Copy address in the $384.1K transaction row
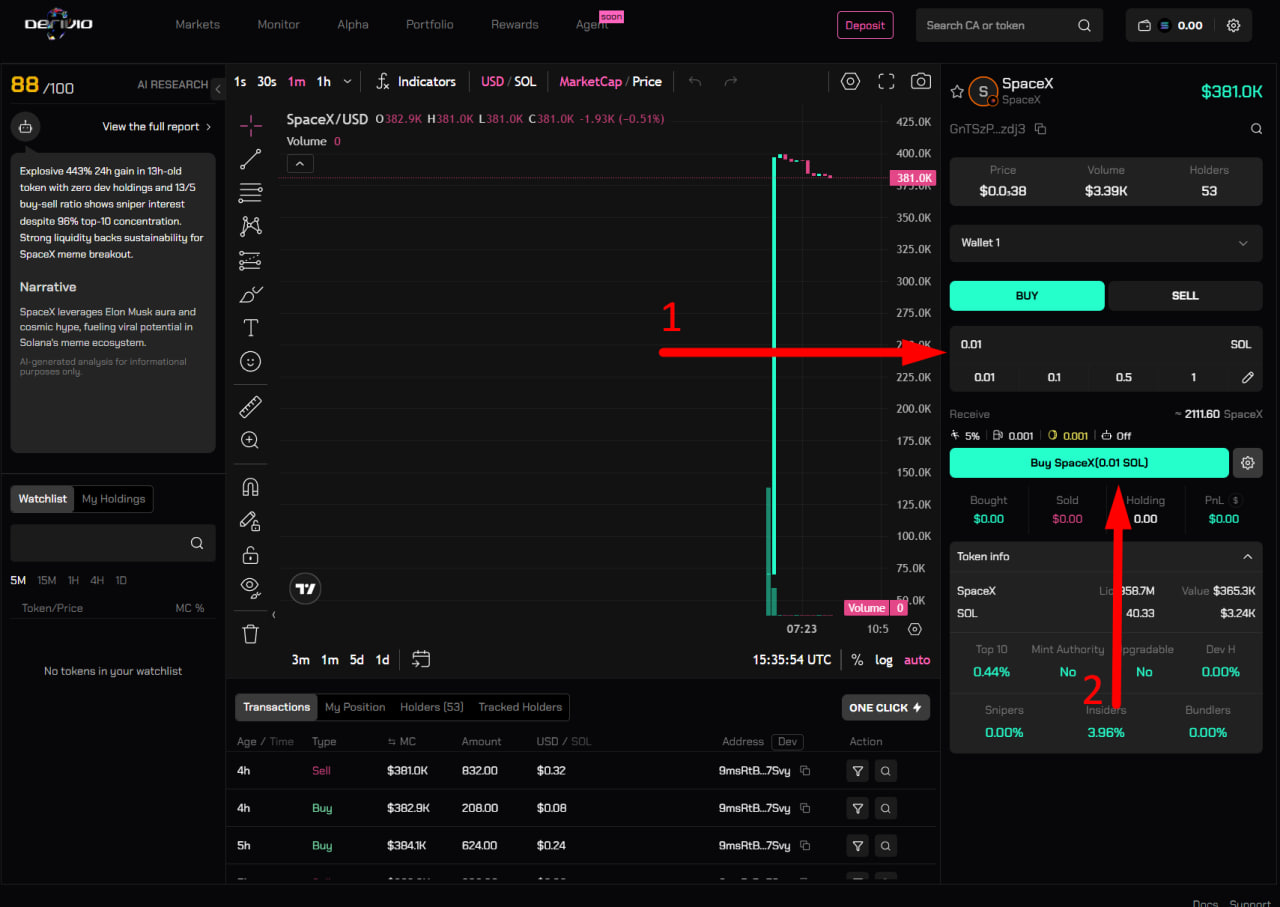 (x=805, y=845)
